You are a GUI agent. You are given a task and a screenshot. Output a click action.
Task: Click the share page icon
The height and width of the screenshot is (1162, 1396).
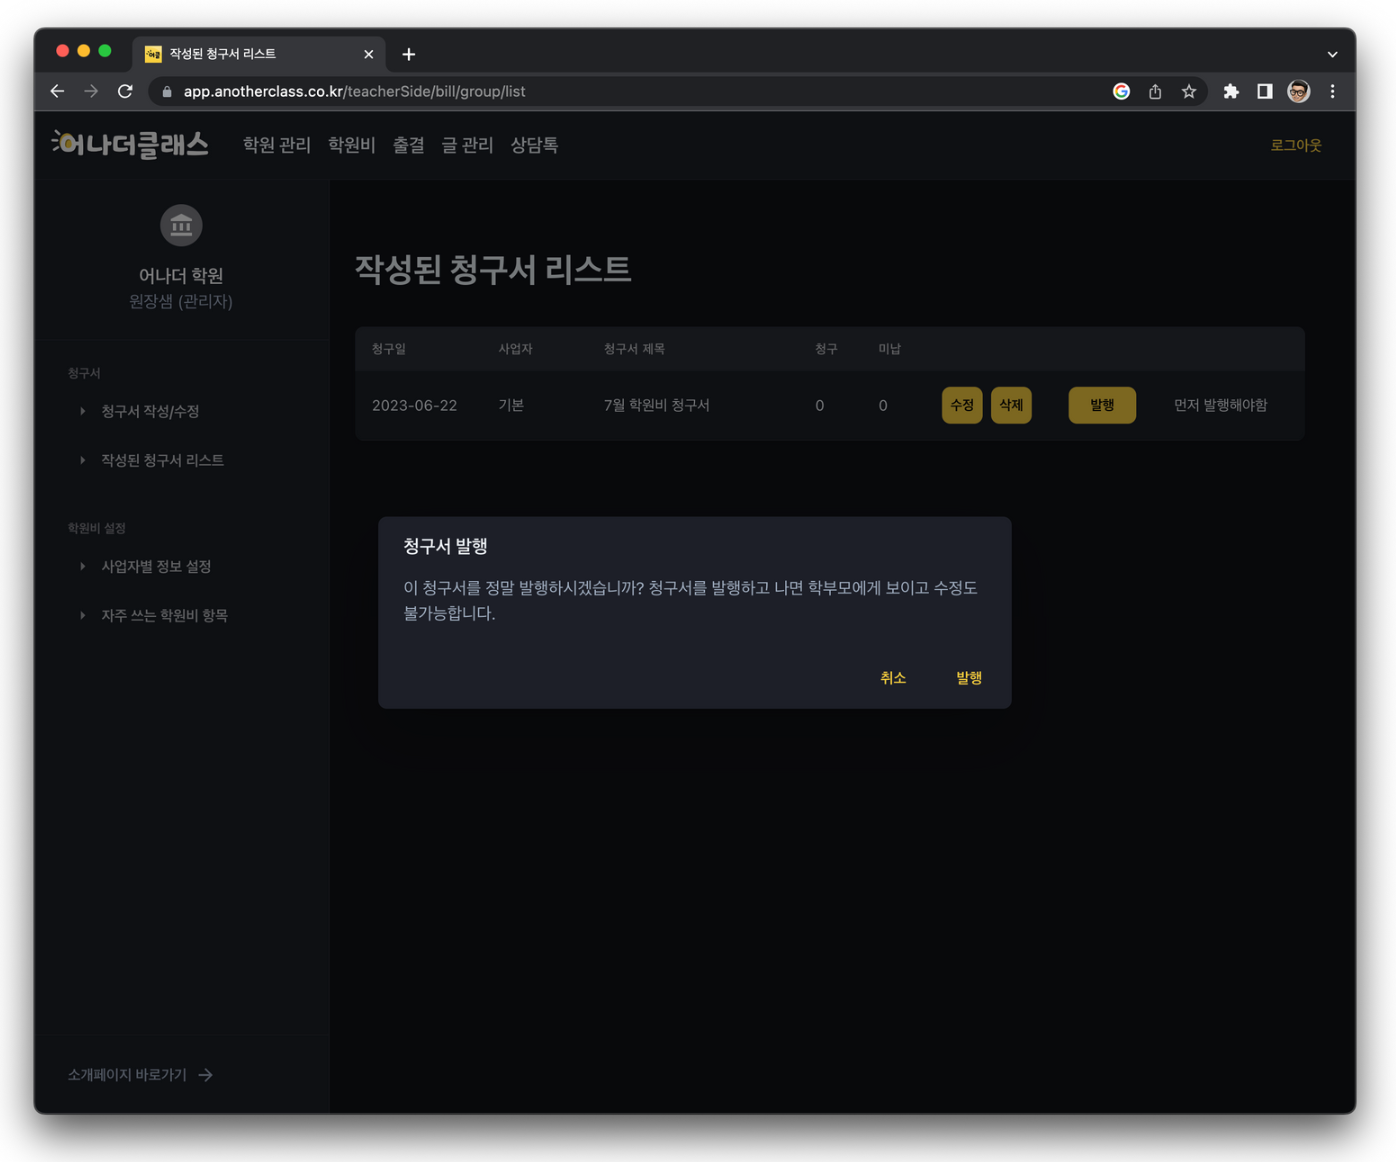(x=1155, y=91)
